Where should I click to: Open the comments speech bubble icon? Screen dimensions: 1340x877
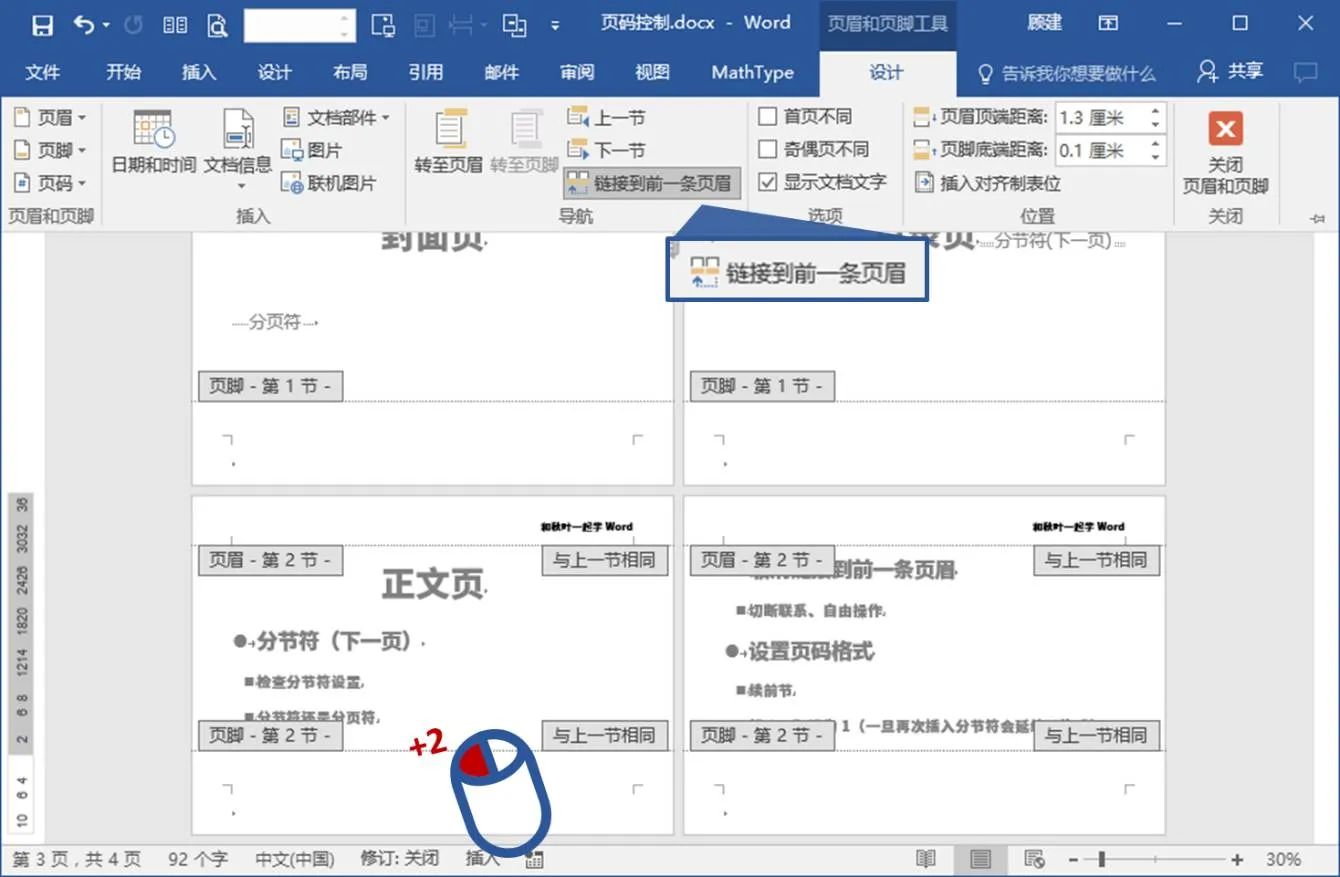tap(1305, 72)
